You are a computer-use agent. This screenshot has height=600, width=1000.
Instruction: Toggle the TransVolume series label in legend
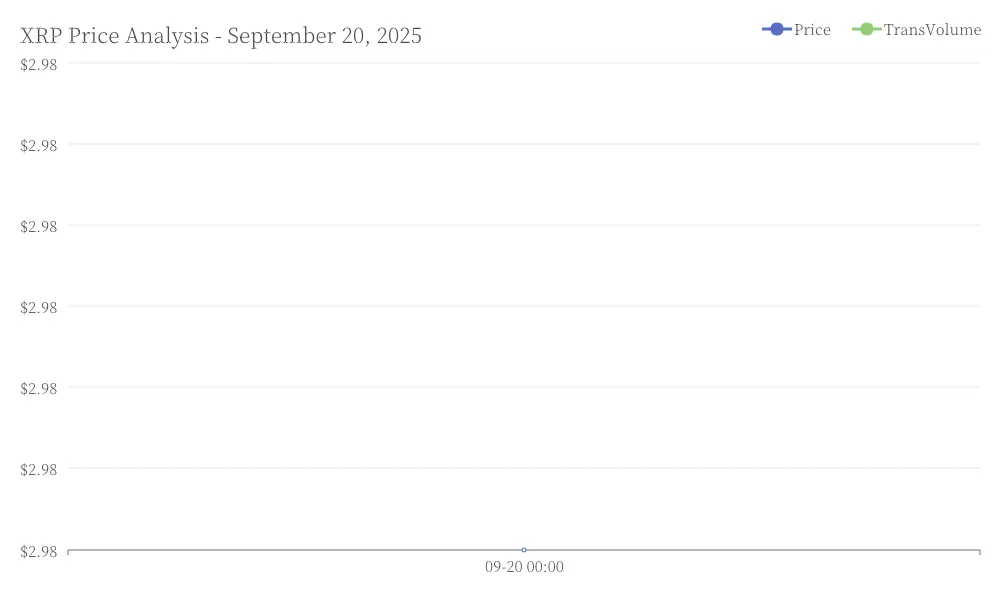932,30
